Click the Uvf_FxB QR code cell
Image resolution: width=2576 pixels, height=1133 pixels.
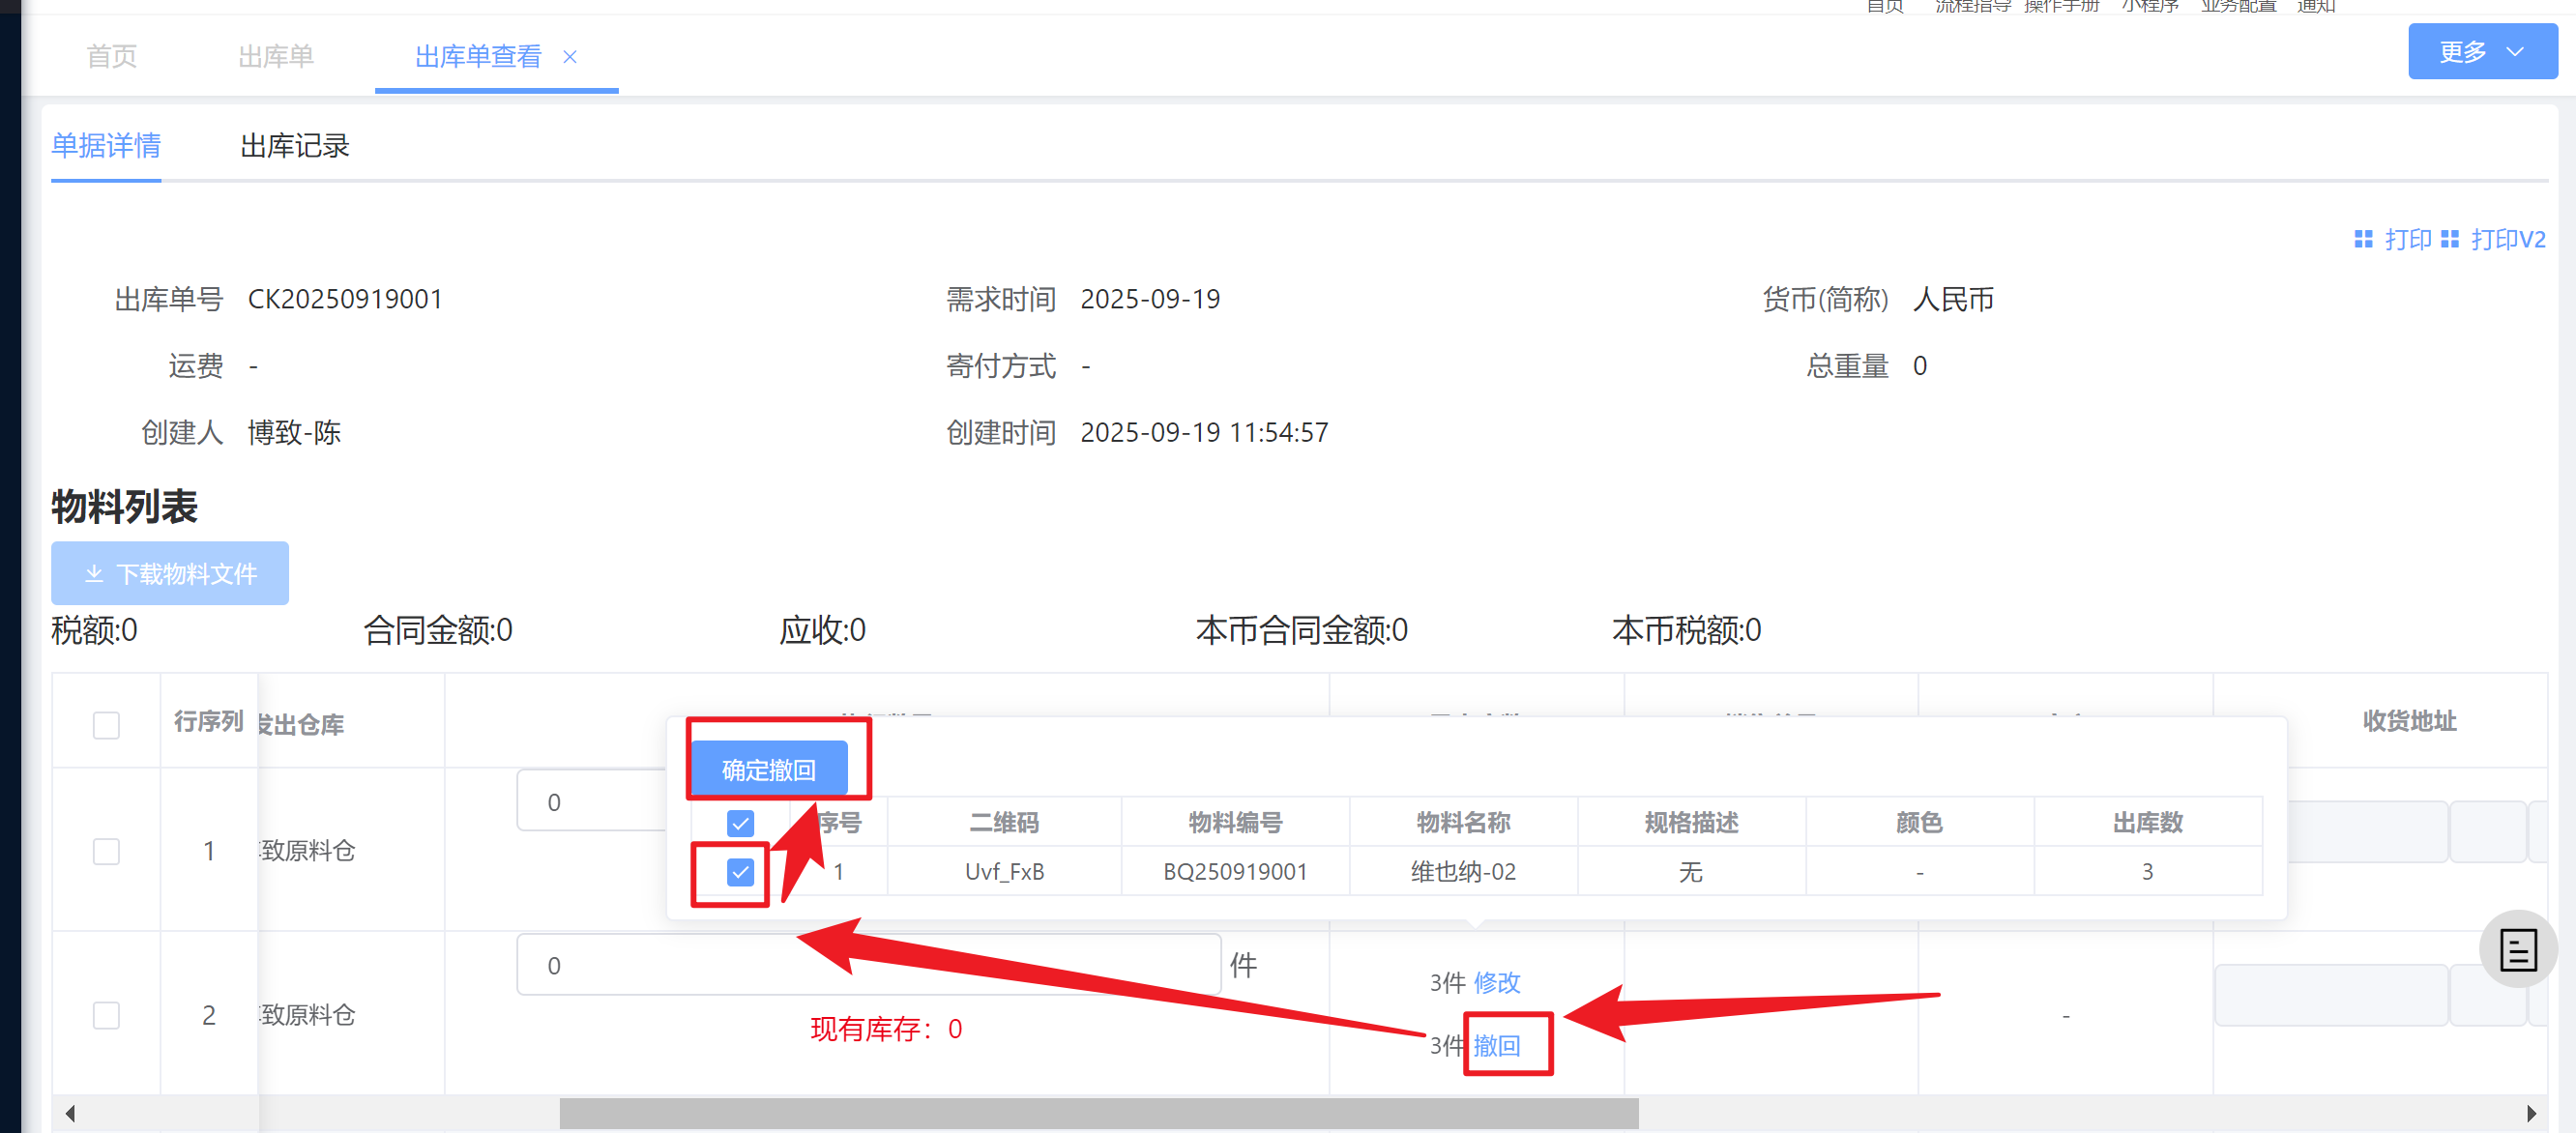click(x=1004, y=872)
